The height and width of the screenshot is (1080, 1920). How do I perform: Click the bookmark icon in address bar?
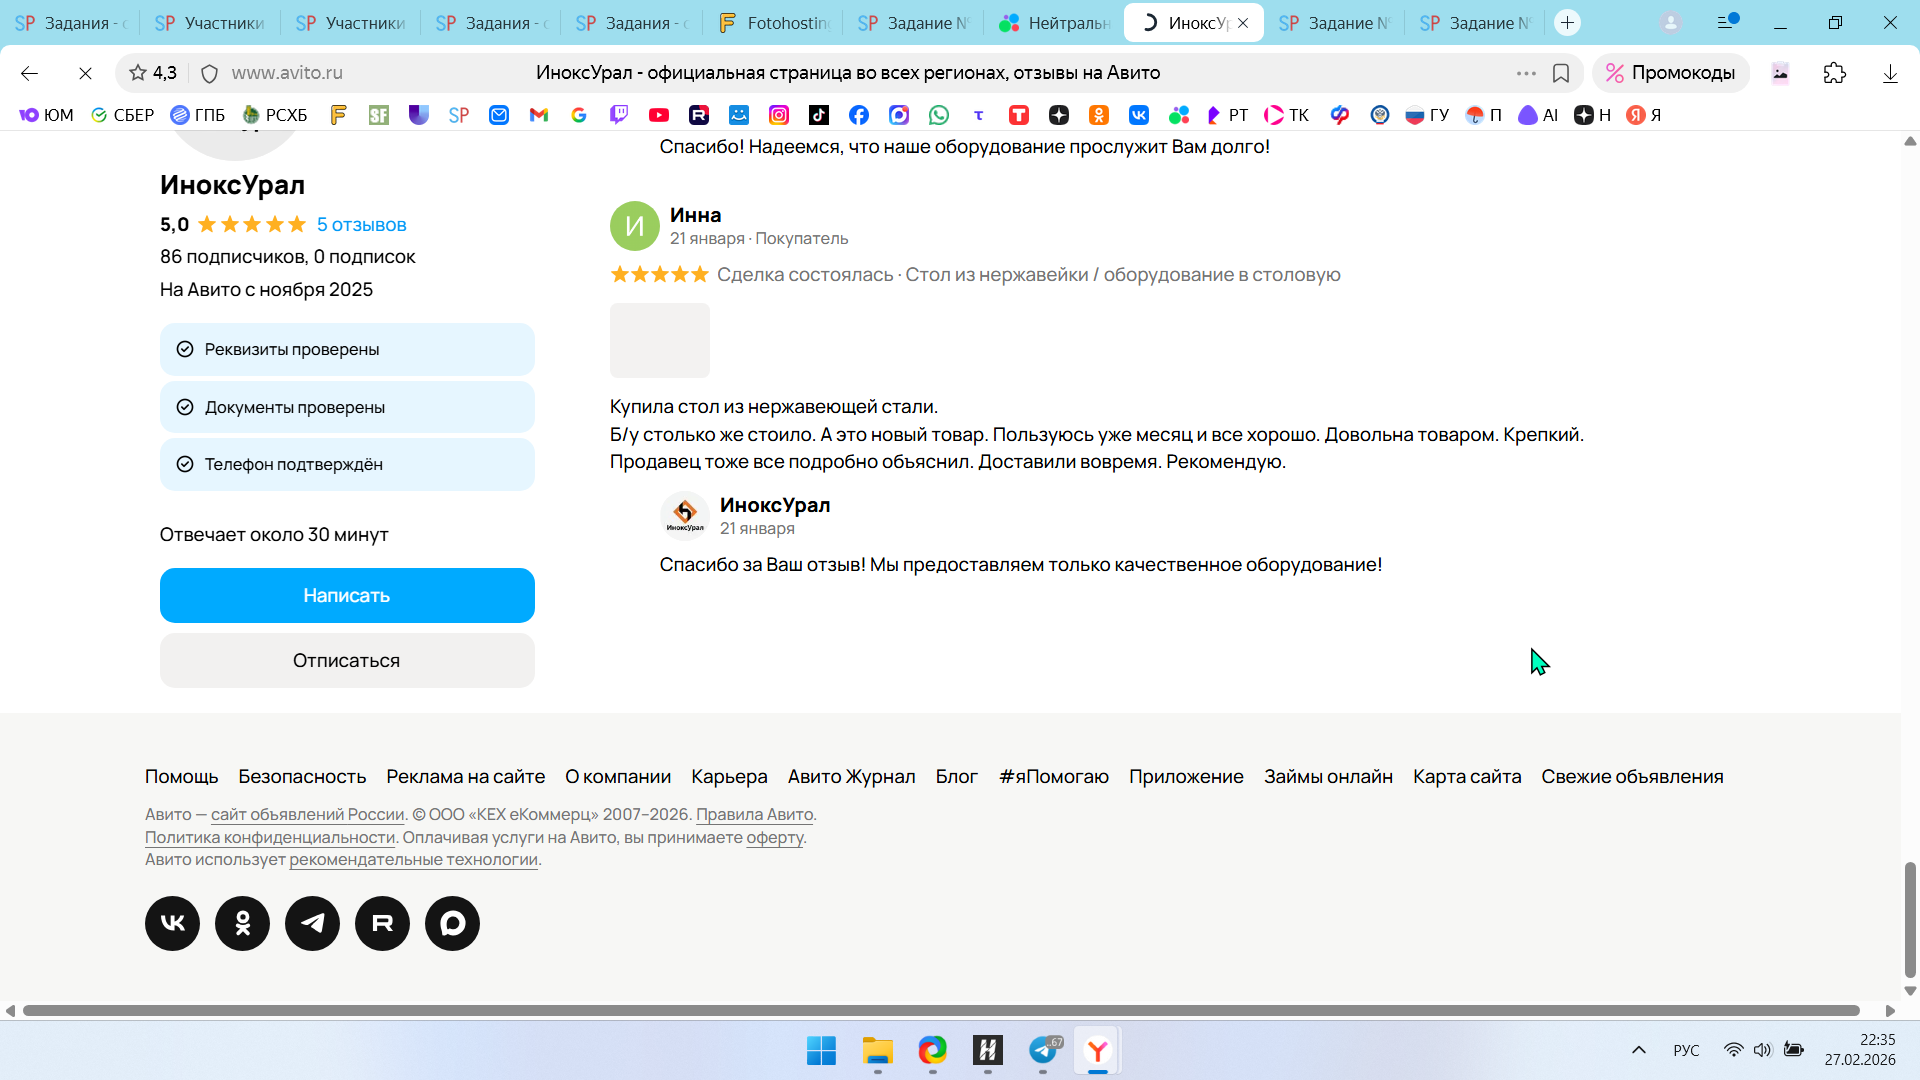click(1560, 73)
